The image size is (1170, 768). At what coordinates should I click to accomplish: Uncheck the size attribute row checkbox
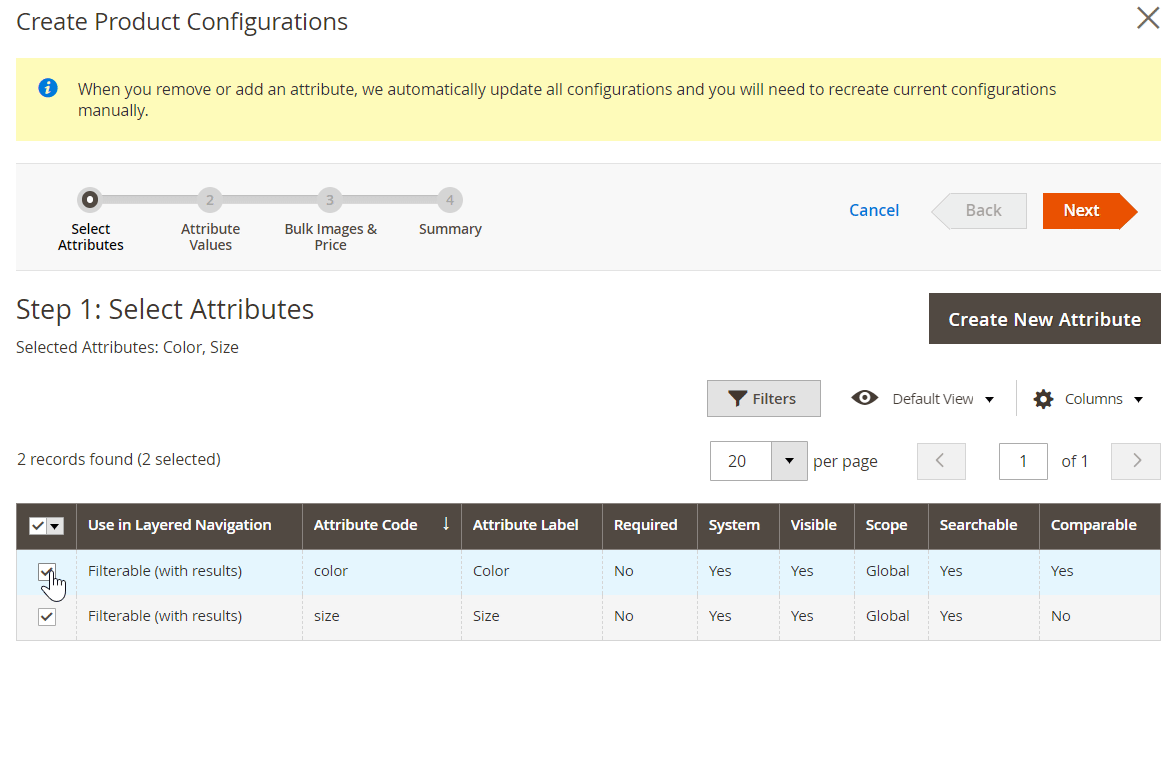pyautogui.click(x=46, y=616)
